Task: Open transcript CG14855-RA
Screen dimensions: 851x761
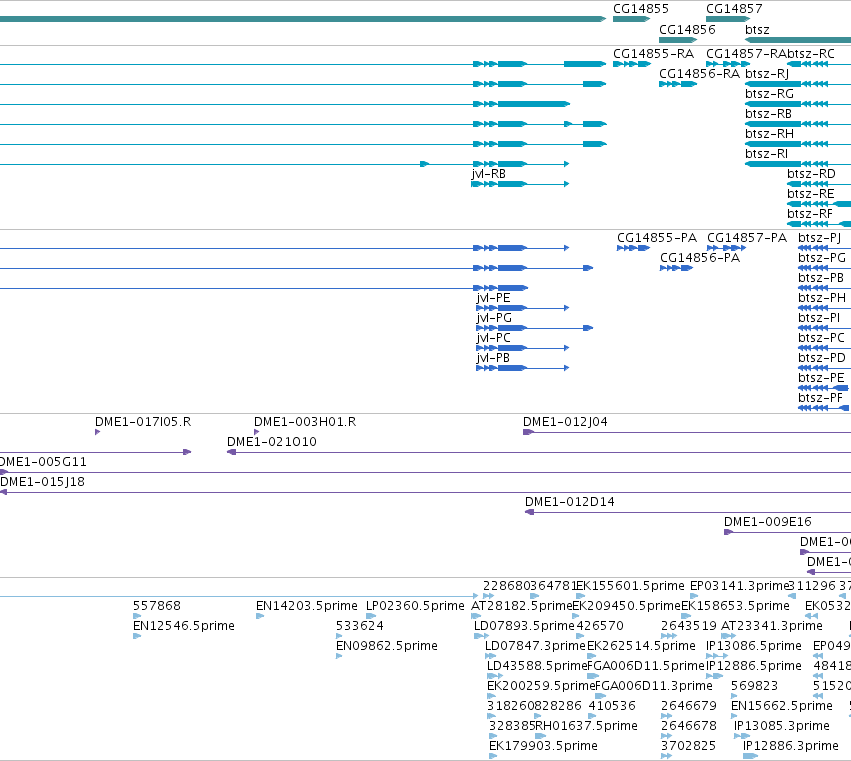Action: (x=653, y=54)
